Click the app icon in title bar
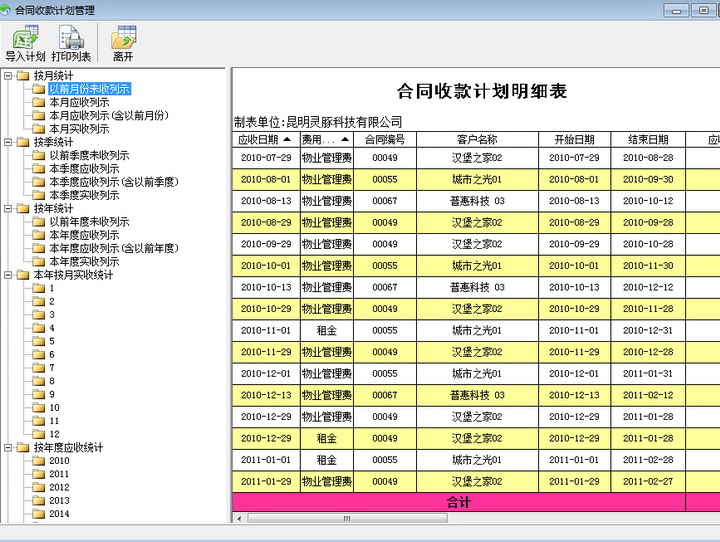 pos(8,9)
